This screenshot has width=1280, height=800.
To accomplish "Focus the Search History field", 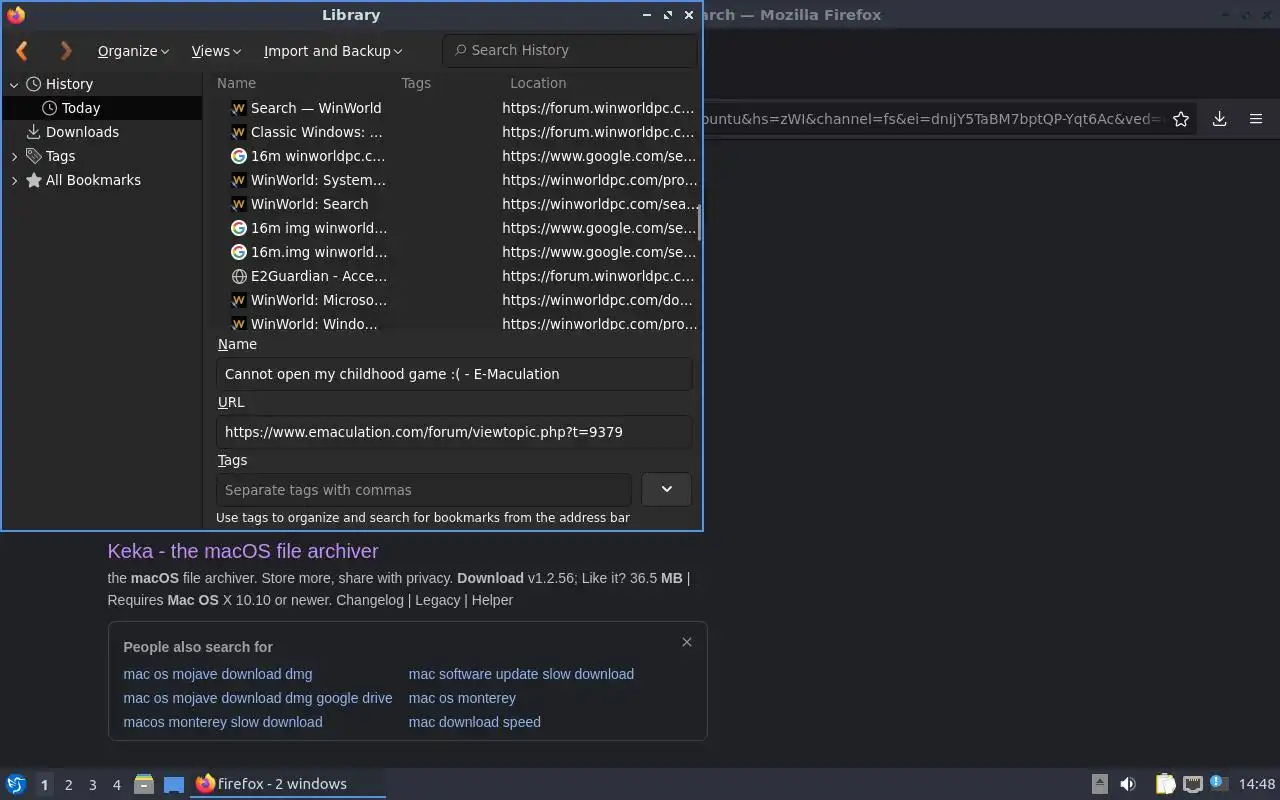I will [x=570, y=50].
